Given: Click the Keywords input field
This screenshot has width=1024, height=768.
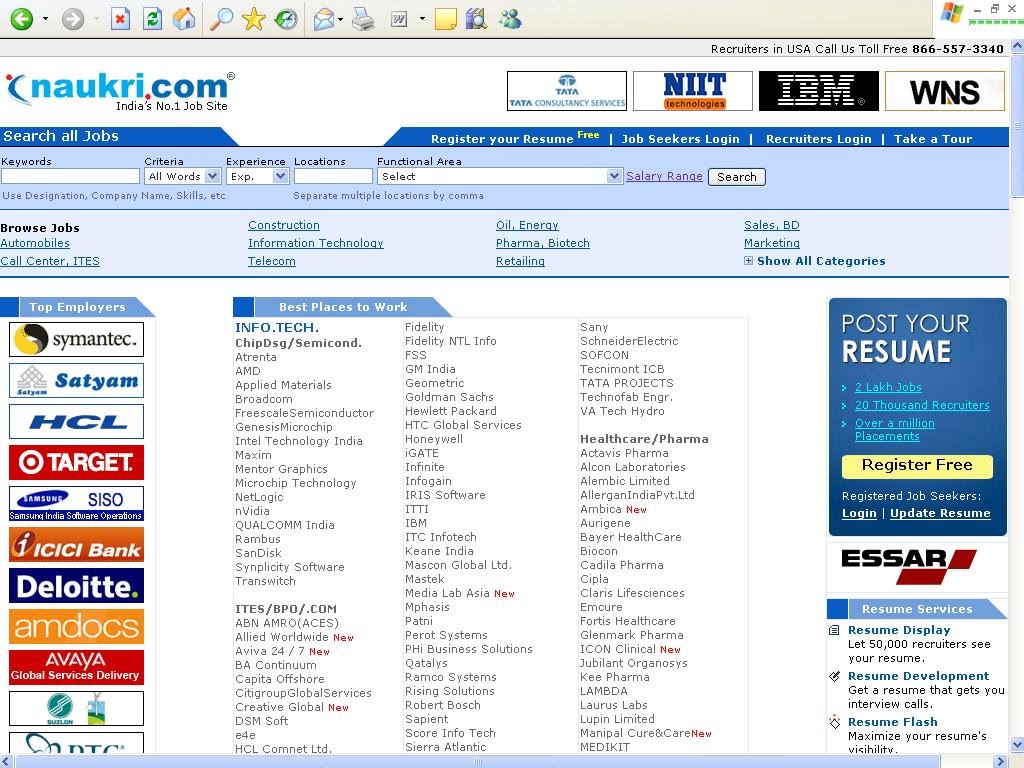Looking at the screenshot, I should click(x=71, y=176).
